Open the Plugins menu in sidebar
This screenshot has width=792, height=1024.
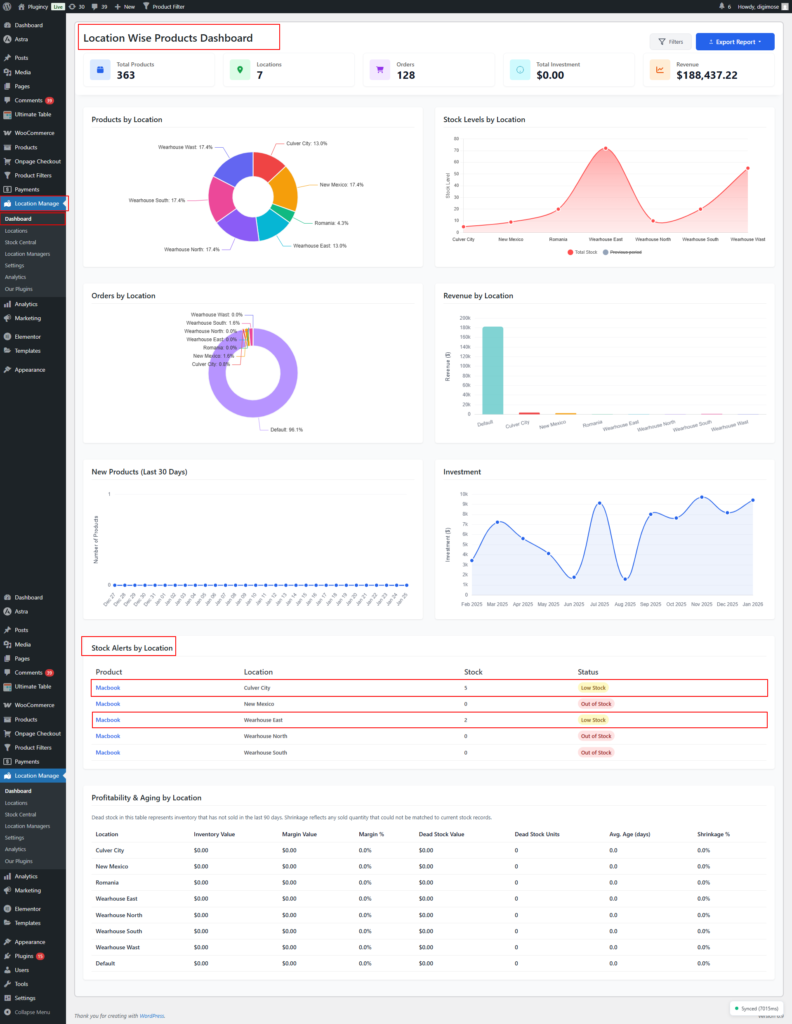click(x=24, y=955)
